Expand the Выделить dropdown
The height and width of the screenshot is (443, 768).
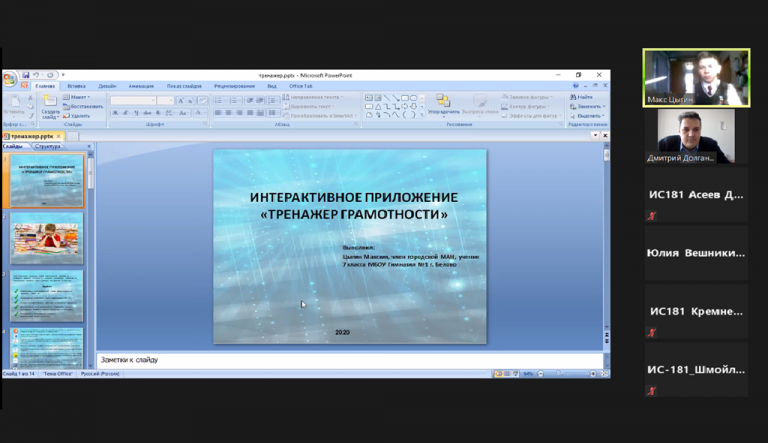pyautogui.click(x=587, y=116)
